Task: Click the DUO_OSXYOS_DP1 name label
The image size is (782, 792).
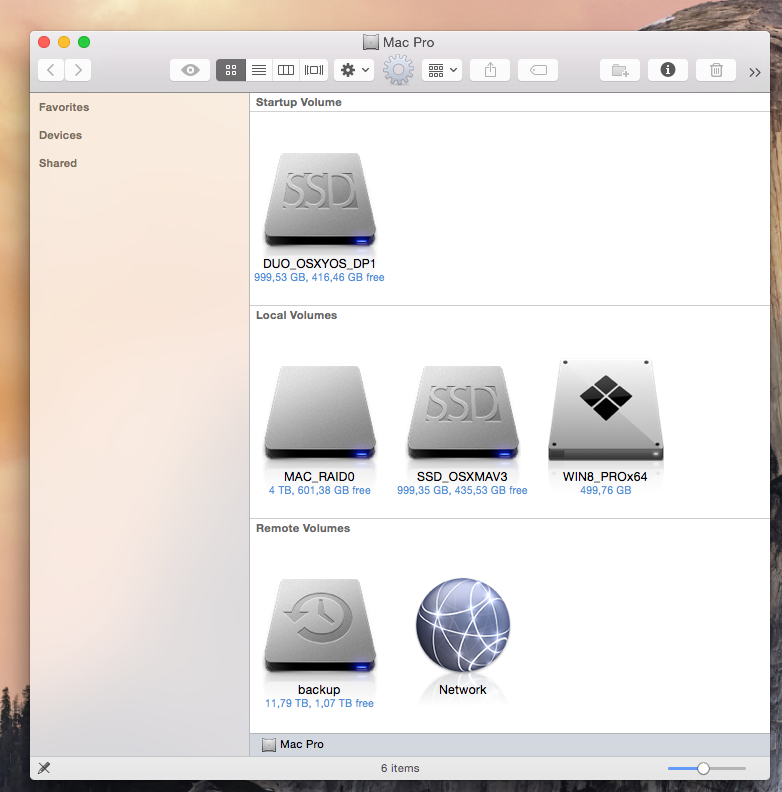Action: 319,264
